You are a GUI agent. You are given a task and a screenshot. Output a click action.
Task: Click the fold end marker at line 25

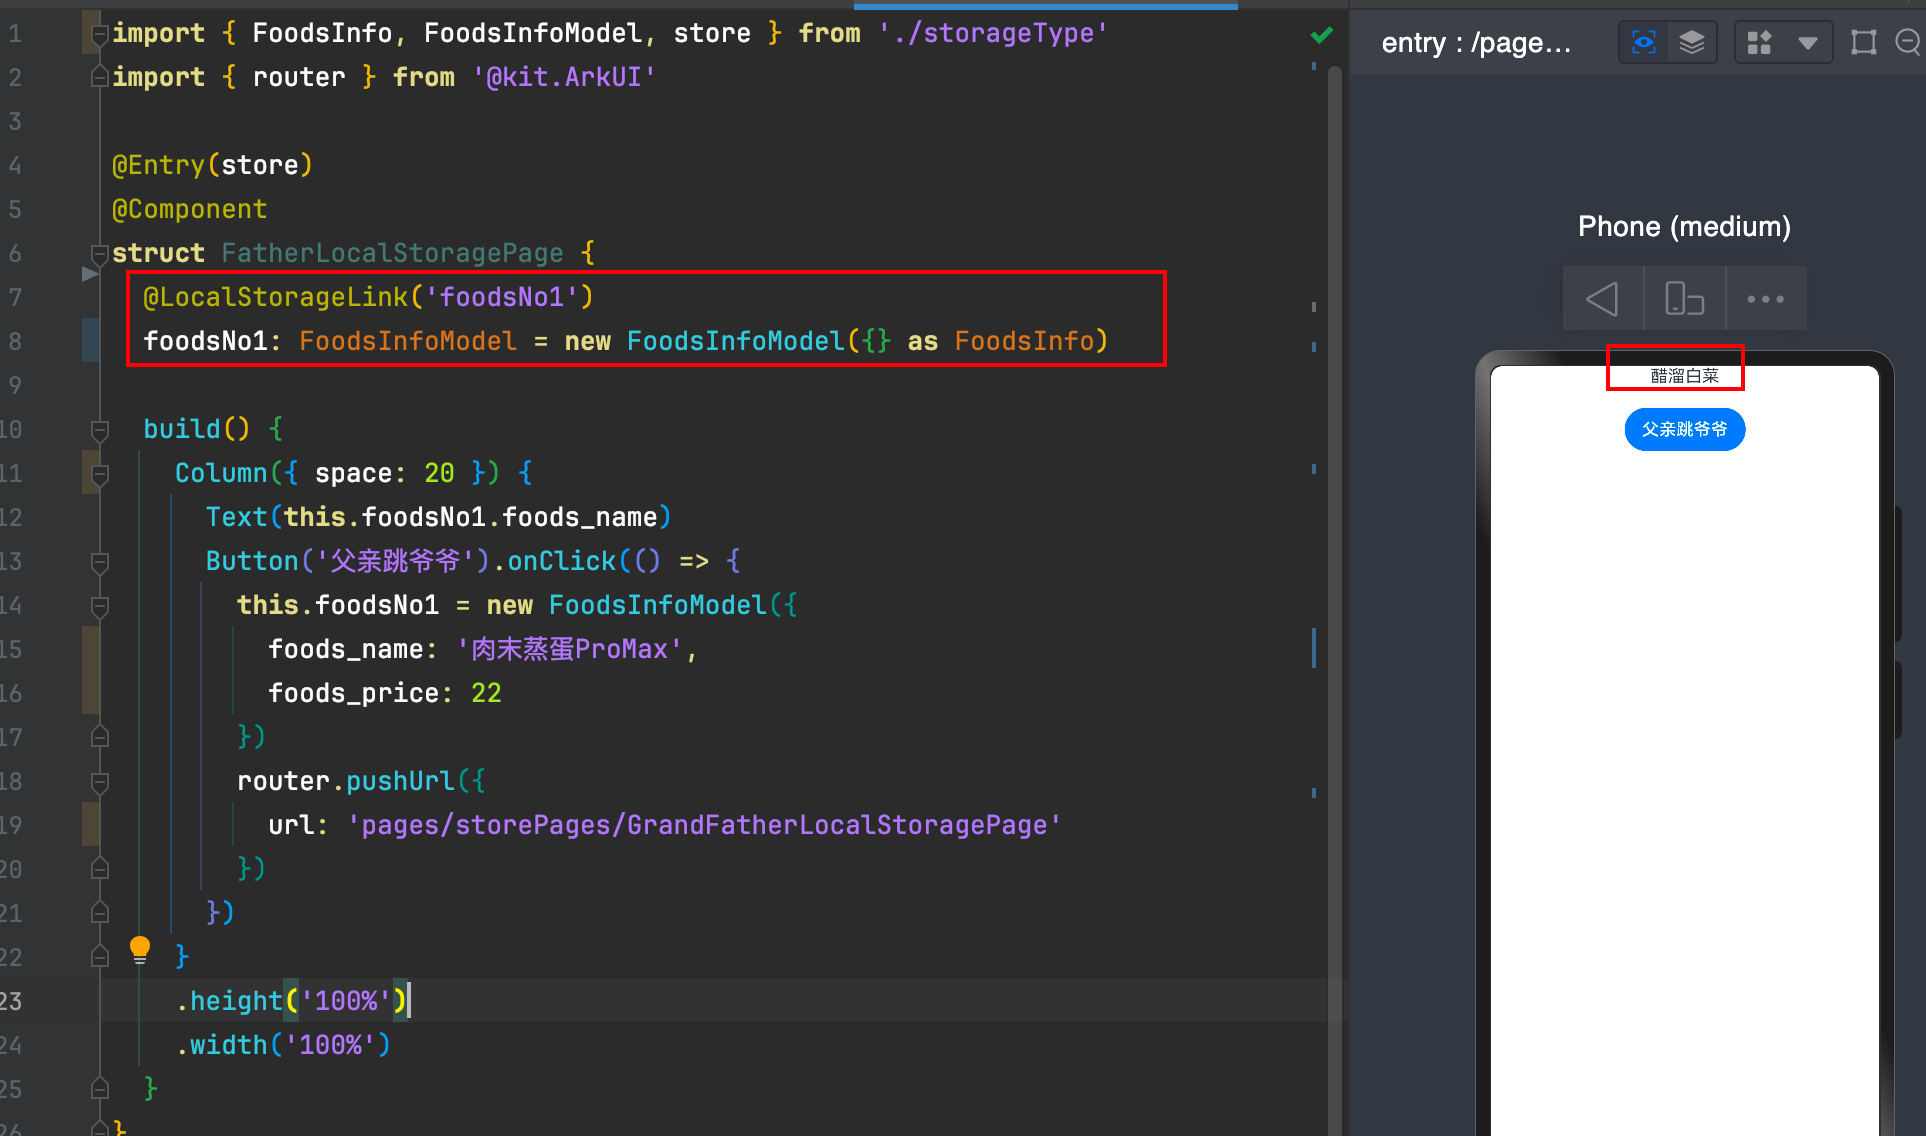[x=100, y=1088]
